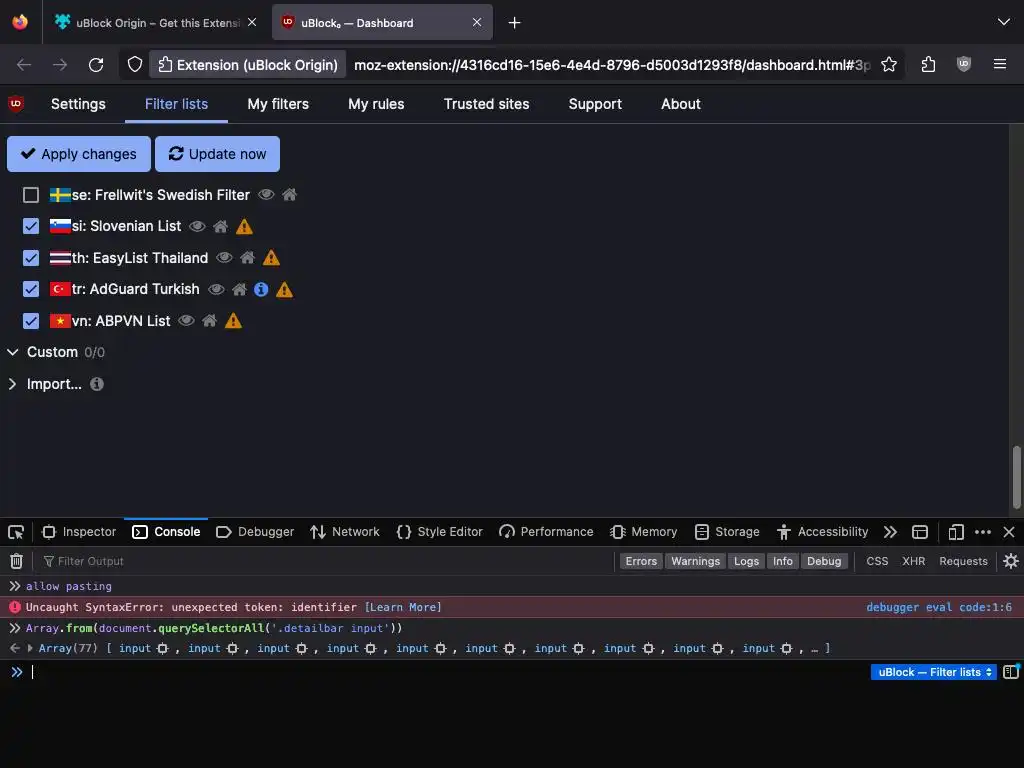Open home page icon for AdGuard Turkish
The height and width of the screenshot is (768, 1024).
(240, 289)
